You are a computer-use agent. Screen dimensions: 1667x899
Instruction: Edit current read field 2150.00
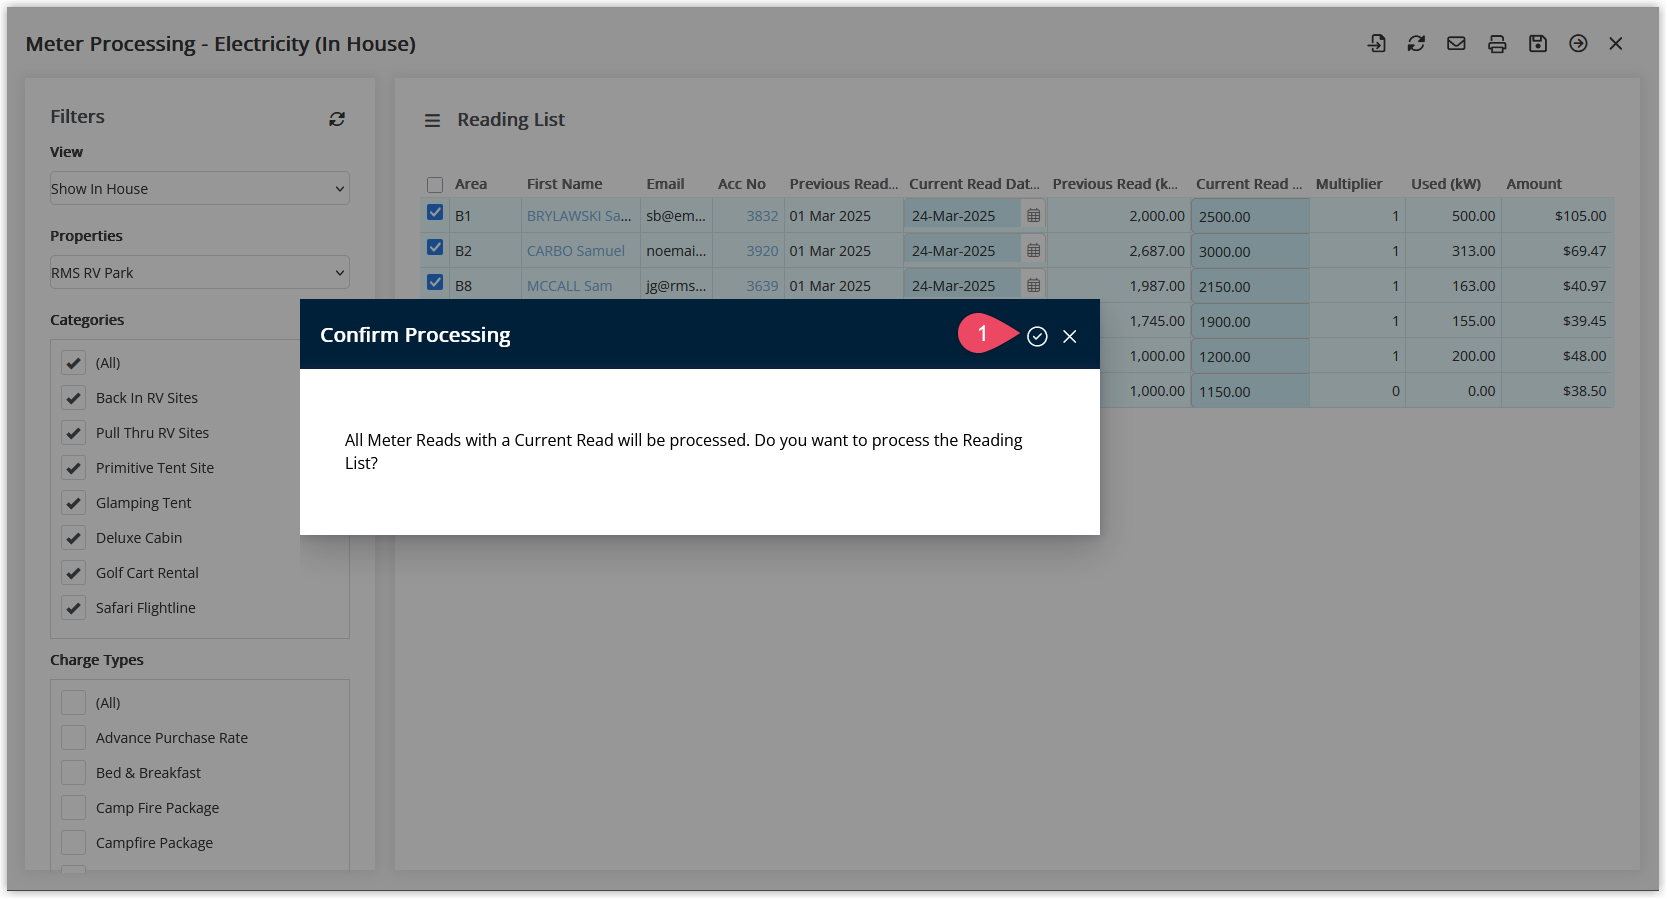[1250, 286]
